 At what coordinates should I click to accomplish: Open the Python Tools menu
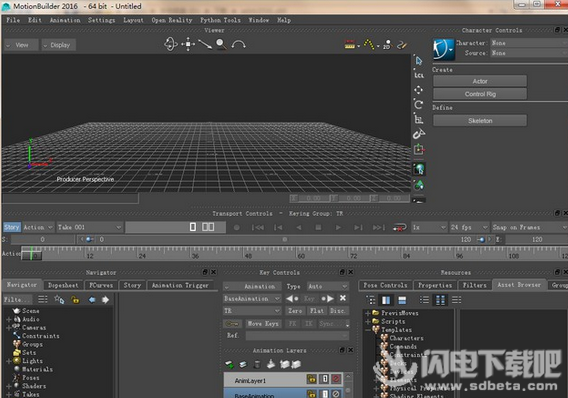click(x=220, y=20)
